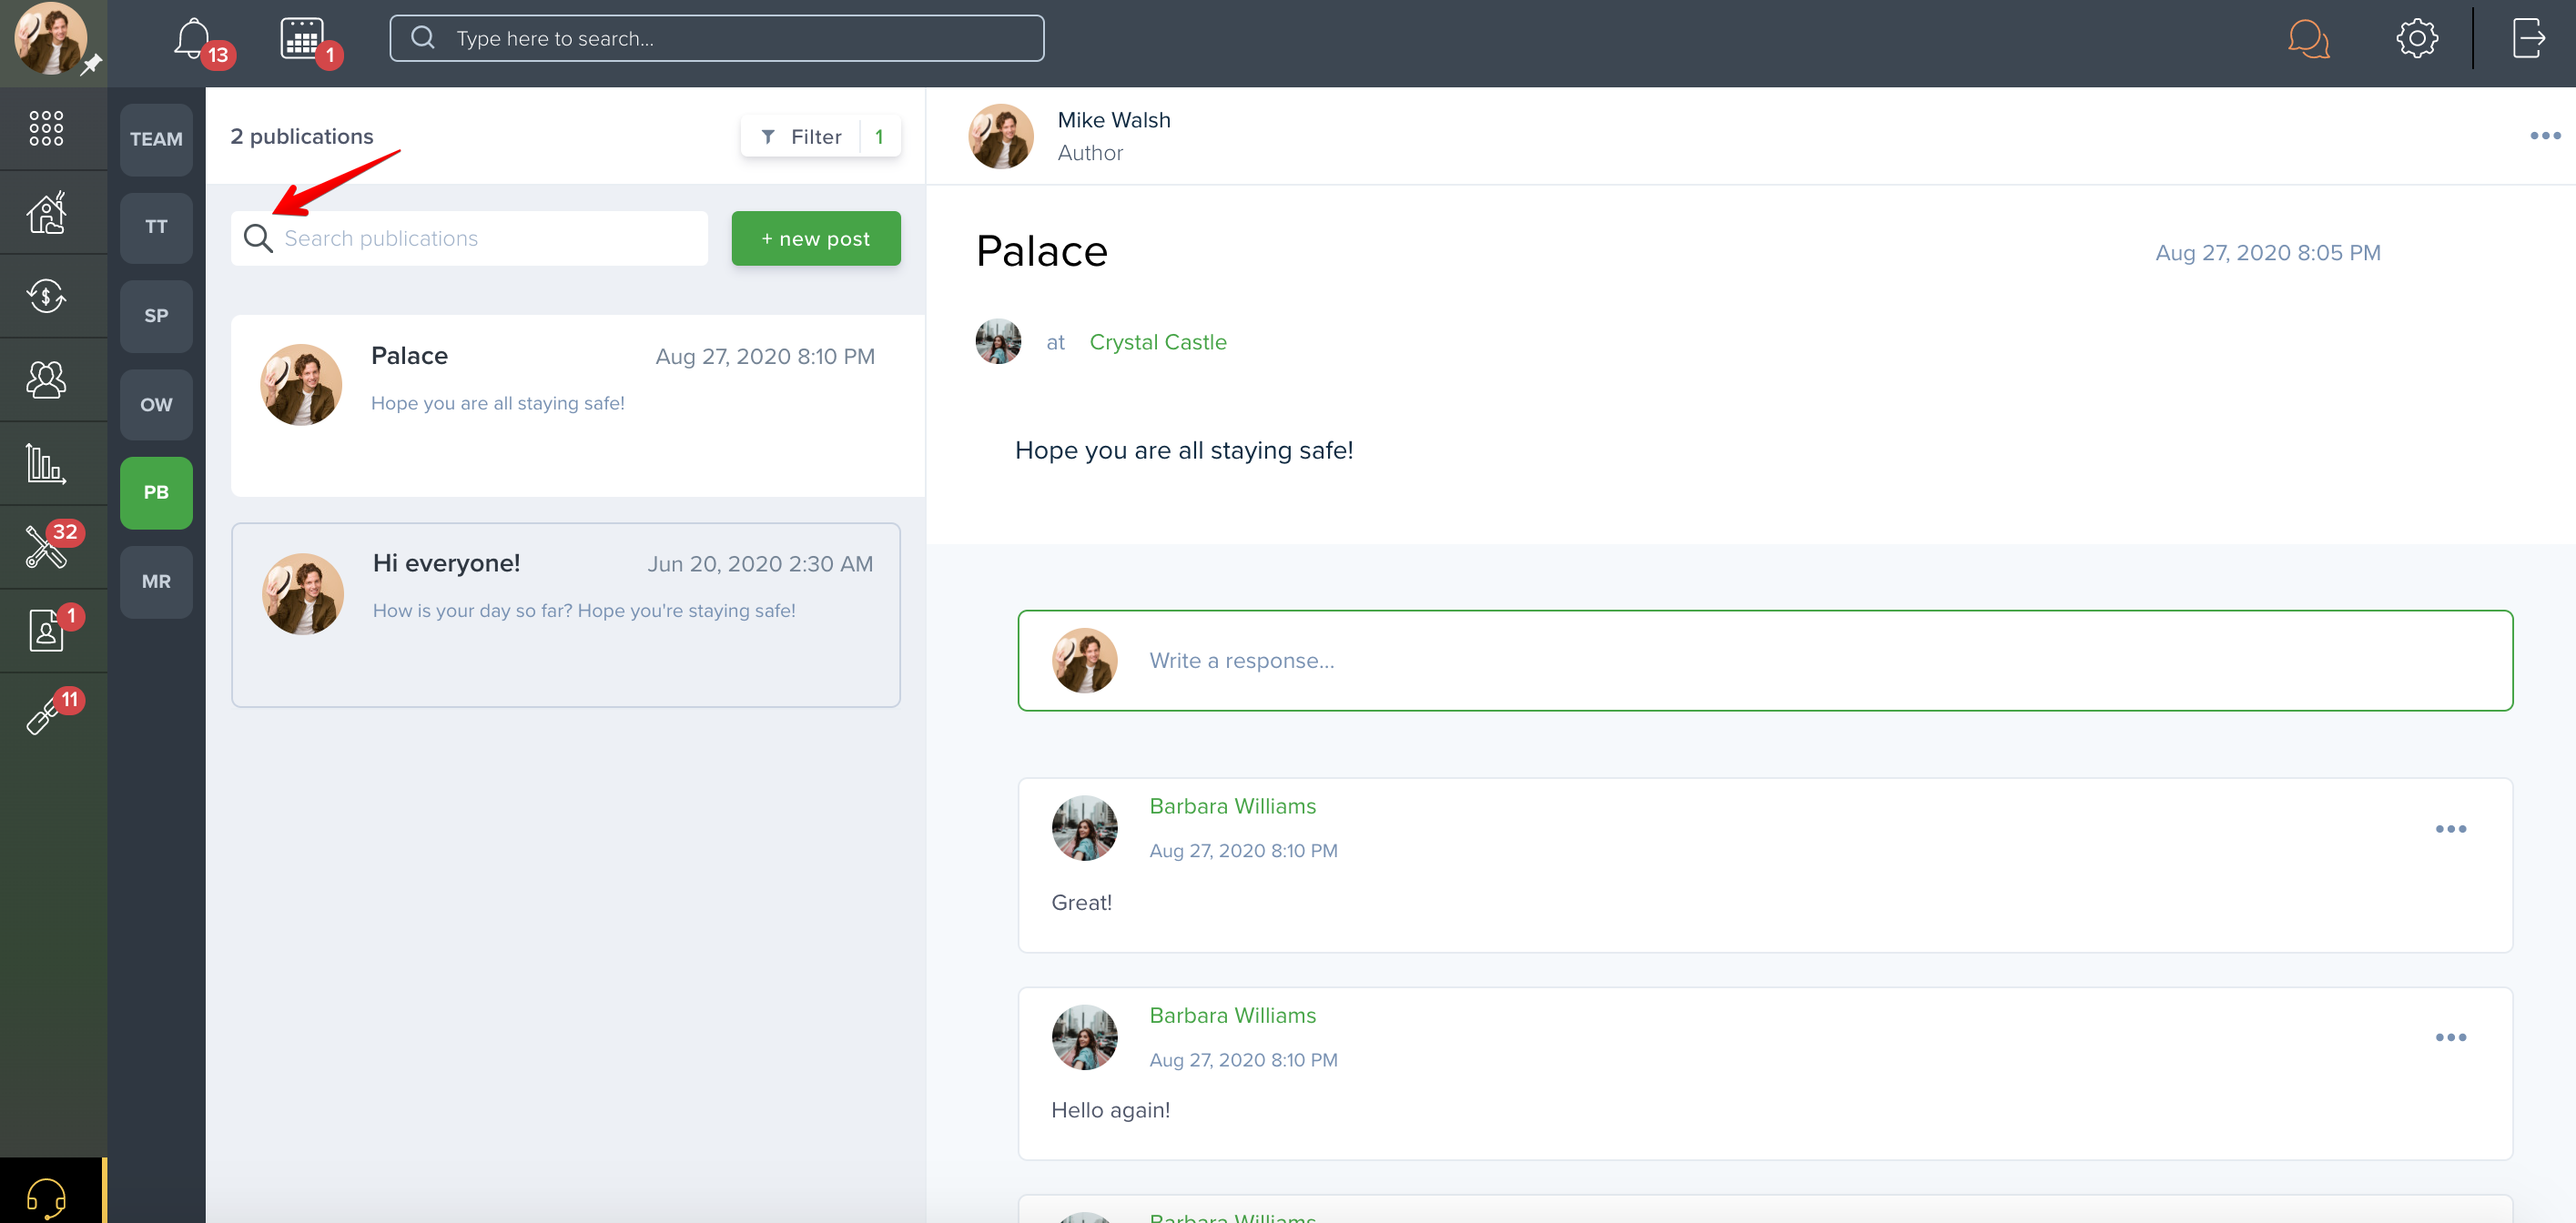
Task: Select the PB tab
Action: tap(156, 492)
